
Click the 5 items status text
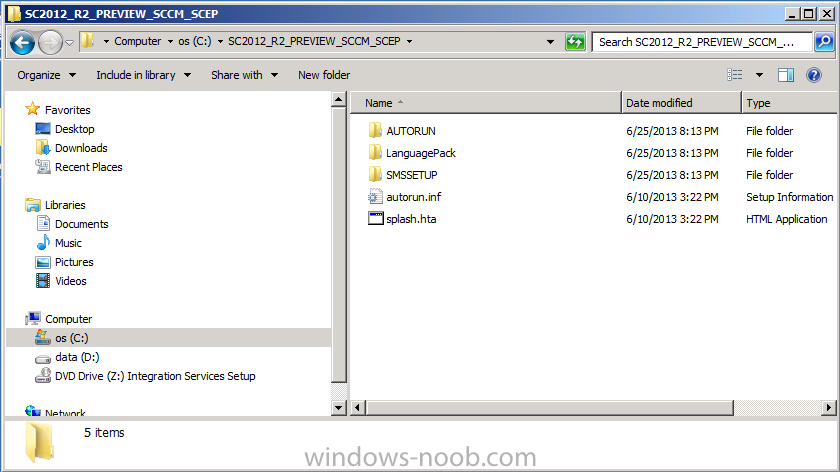pyautogui.click(x=104, y=433)
